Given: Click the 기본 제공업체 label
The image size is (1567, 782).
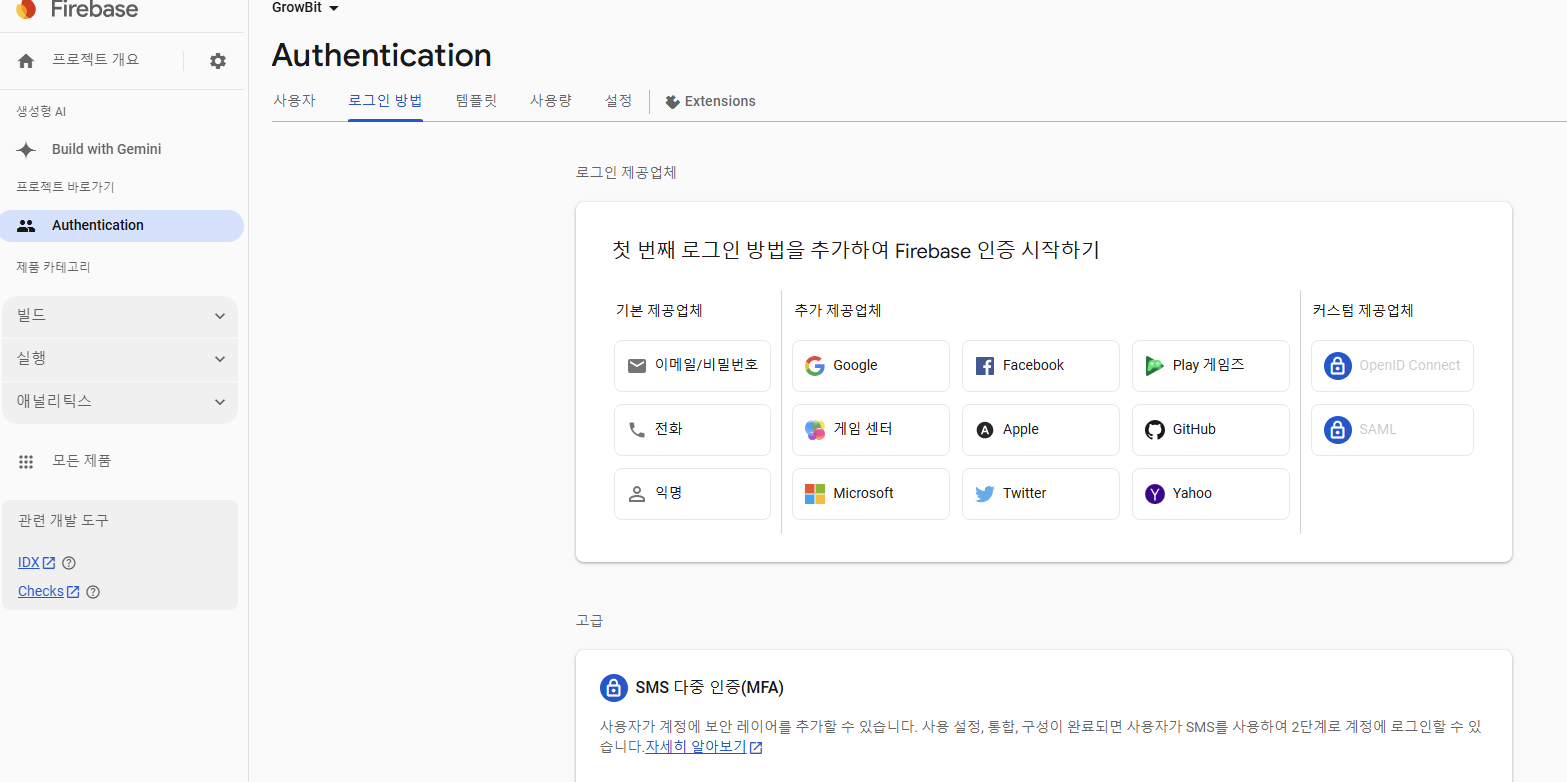Looking at the screenshot, I should click(x=659, y=311).
